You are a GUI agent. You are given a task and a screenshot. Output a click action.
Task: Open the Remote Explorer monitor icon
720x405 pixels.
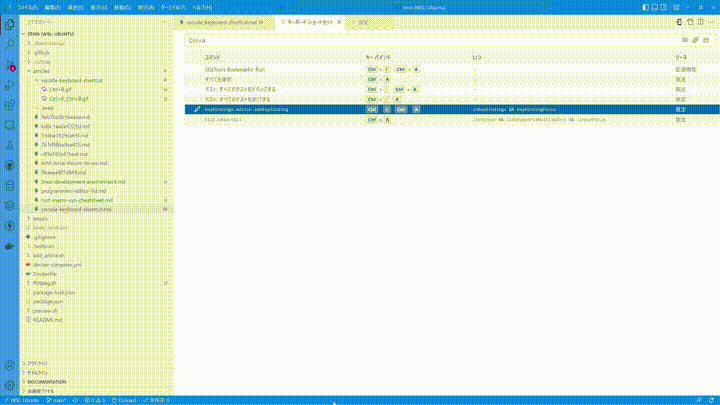click(x=10, y=125)
